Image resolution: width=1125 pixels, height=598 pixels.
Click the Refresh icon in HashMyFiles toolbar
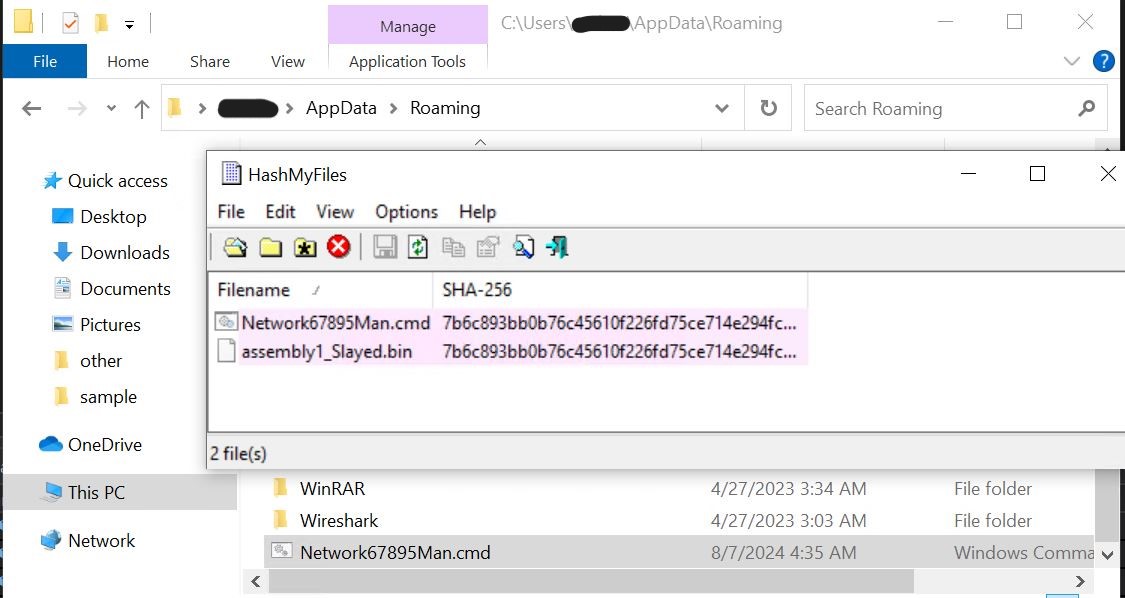point(418,247)
